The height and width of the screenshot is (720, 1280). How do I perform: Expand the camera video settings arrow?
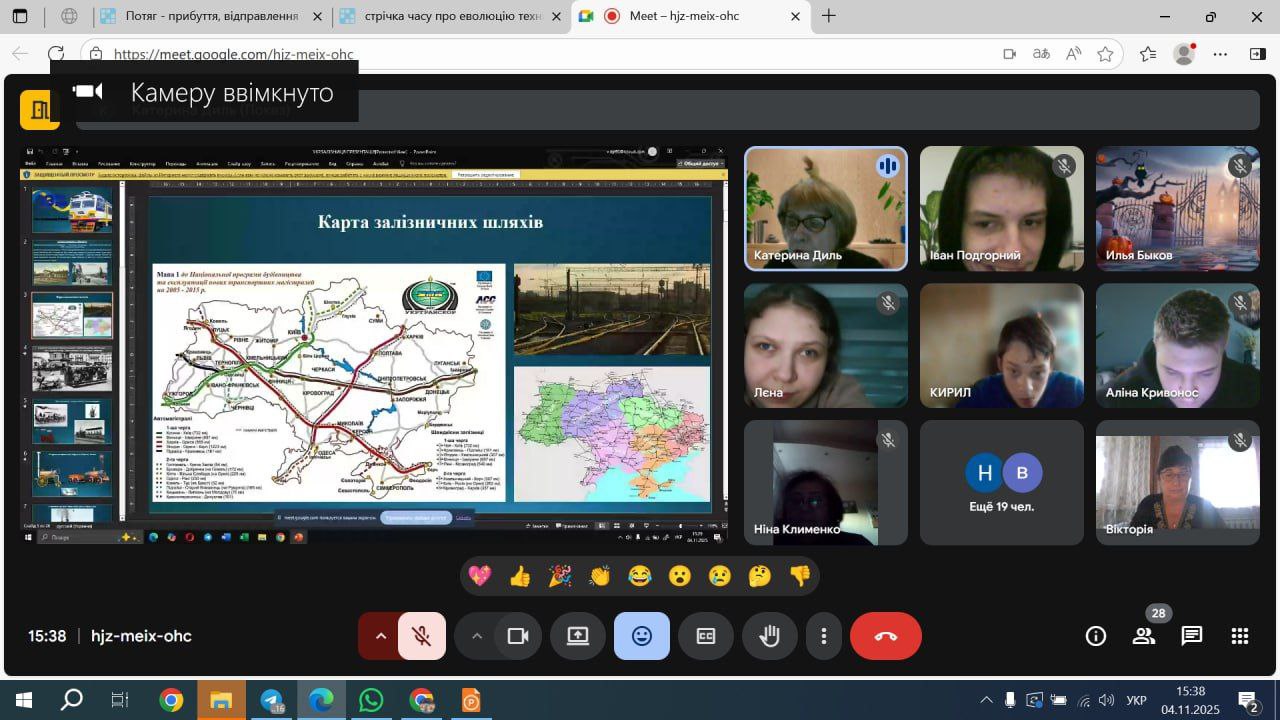(x=477, y=636)
